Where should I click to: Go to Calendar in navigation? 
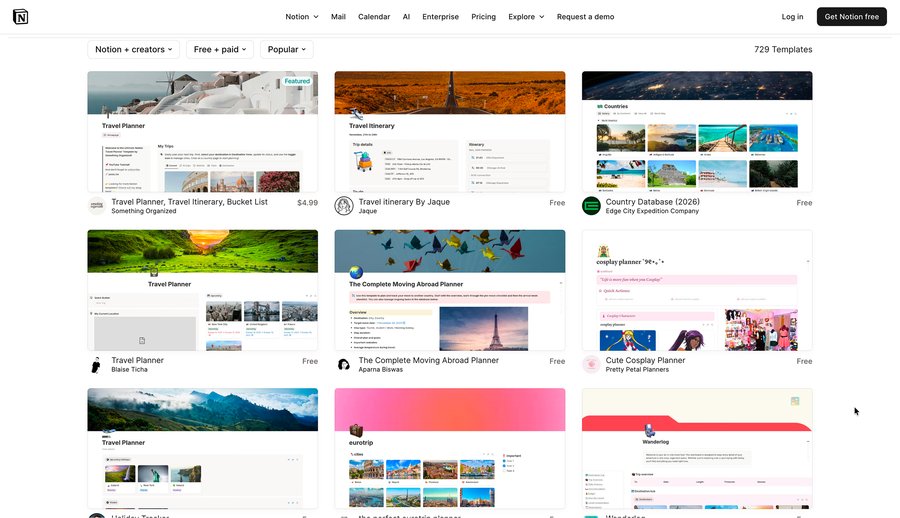[374, 17]
